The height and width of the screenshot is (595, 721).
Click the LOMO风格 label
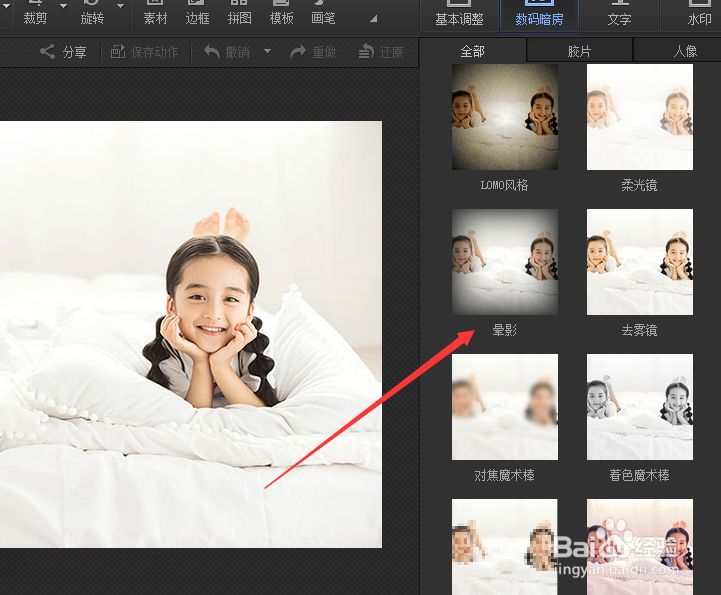(x=504, y=185)
